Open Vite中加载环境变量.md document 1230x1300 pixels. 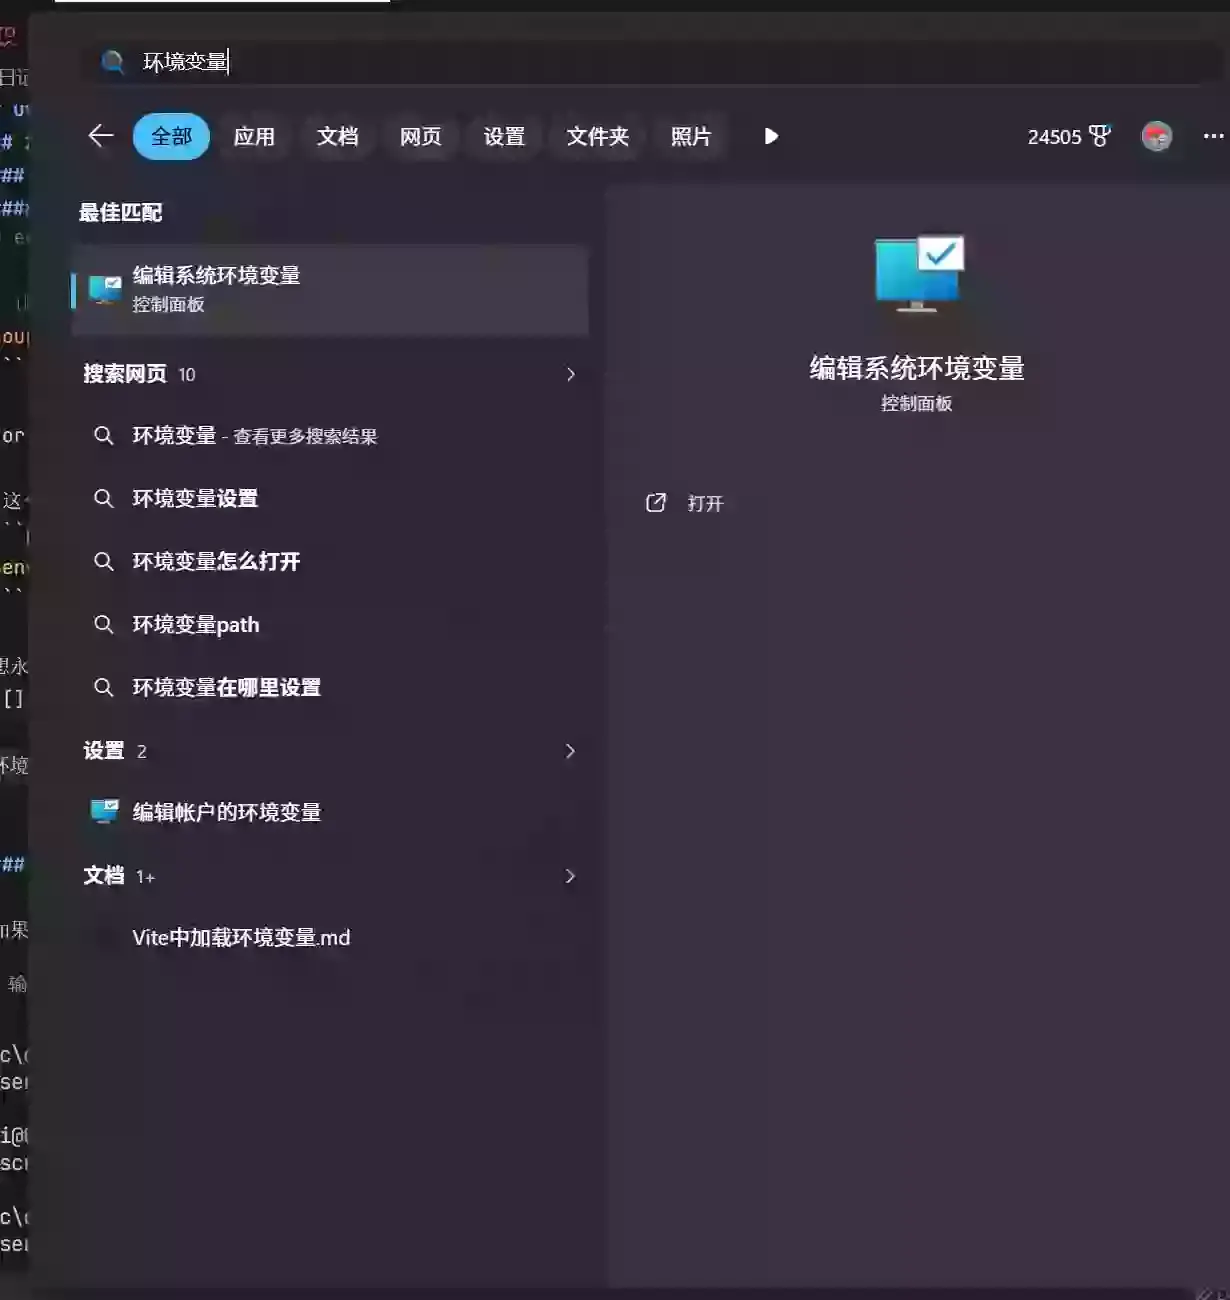(241, 938)
